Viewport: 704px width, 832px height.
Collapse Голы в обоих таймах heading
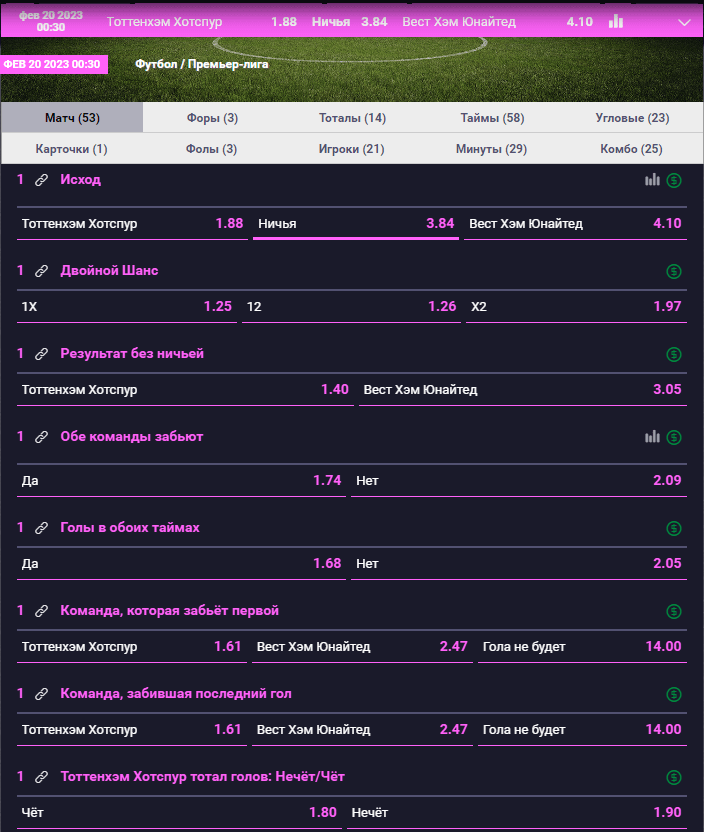[130, 527]
